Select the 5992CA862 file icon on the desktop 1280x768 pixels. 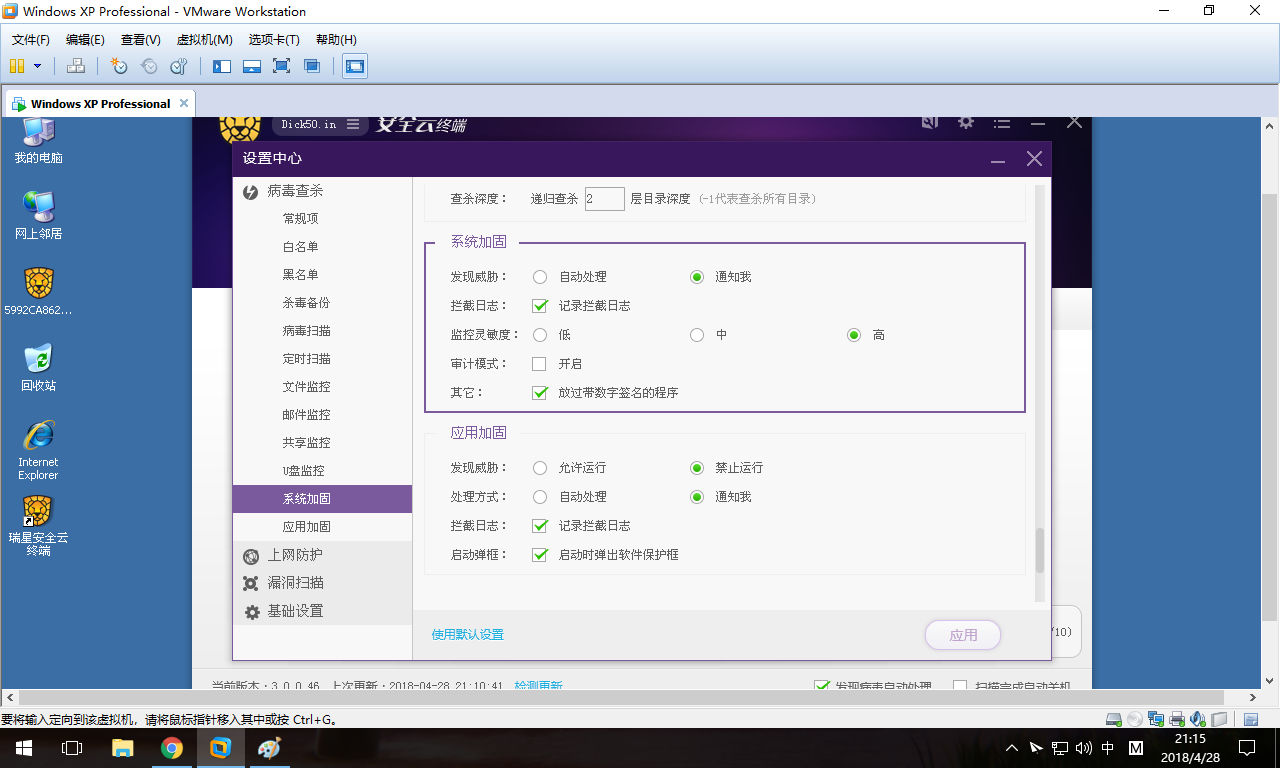[x=38, y=292]
